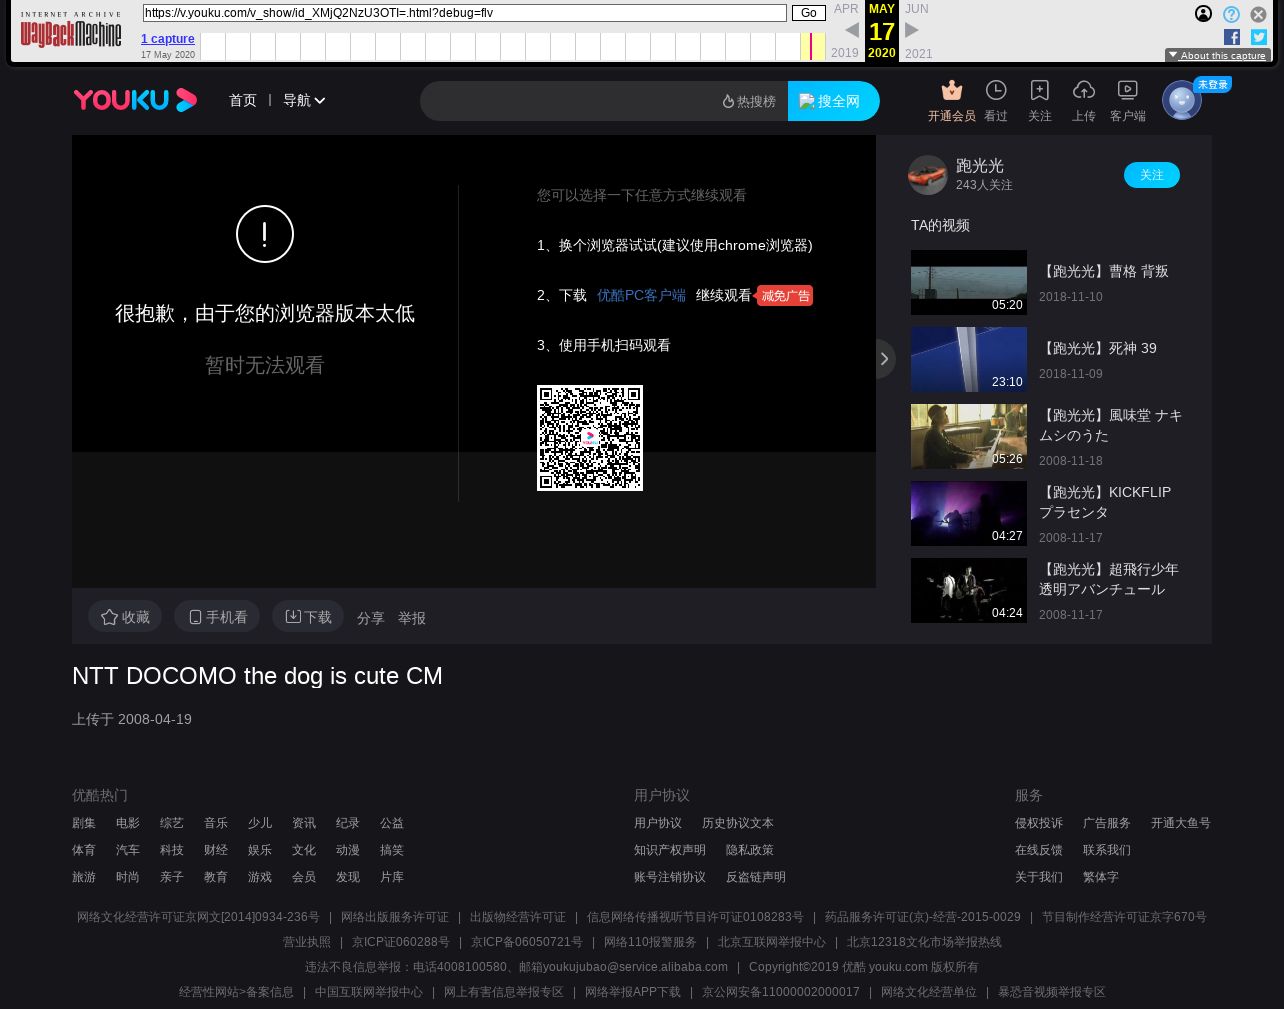Open thumbnail for 死神 39 video
This screenshot has height=1009, width=1284.
click(969, 359)
